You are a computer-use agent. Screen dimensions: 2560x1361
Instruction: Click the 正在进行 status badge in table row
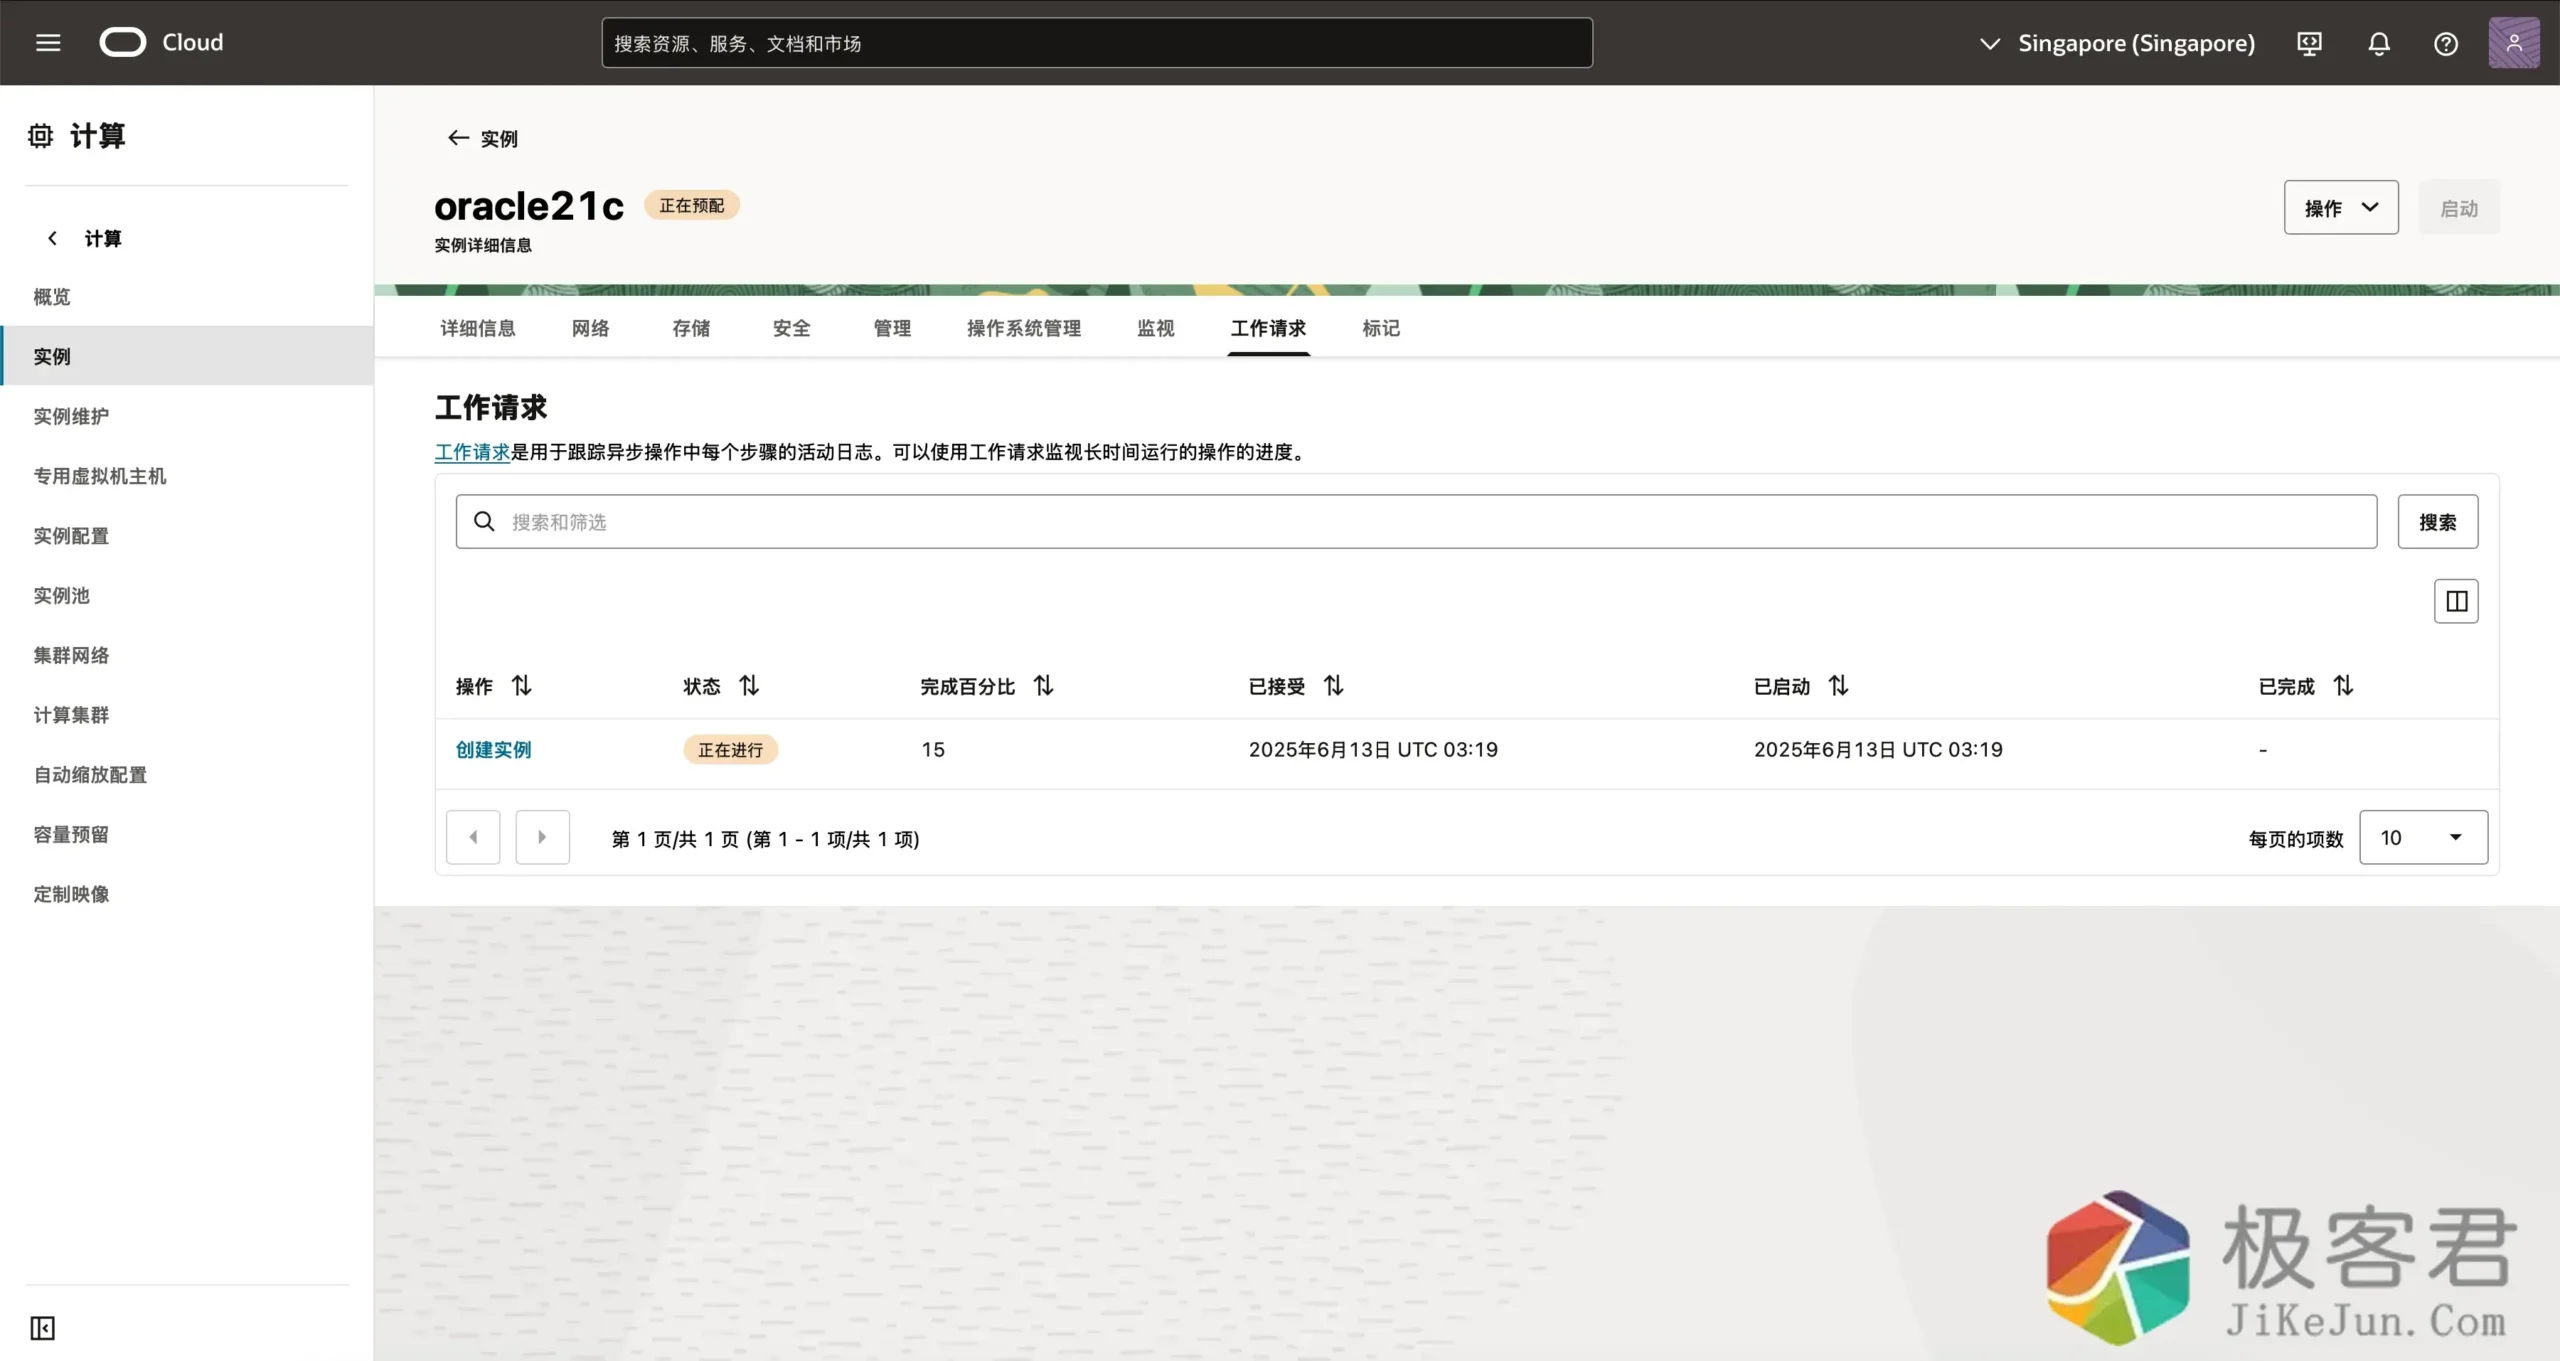[x=730, y=749]
